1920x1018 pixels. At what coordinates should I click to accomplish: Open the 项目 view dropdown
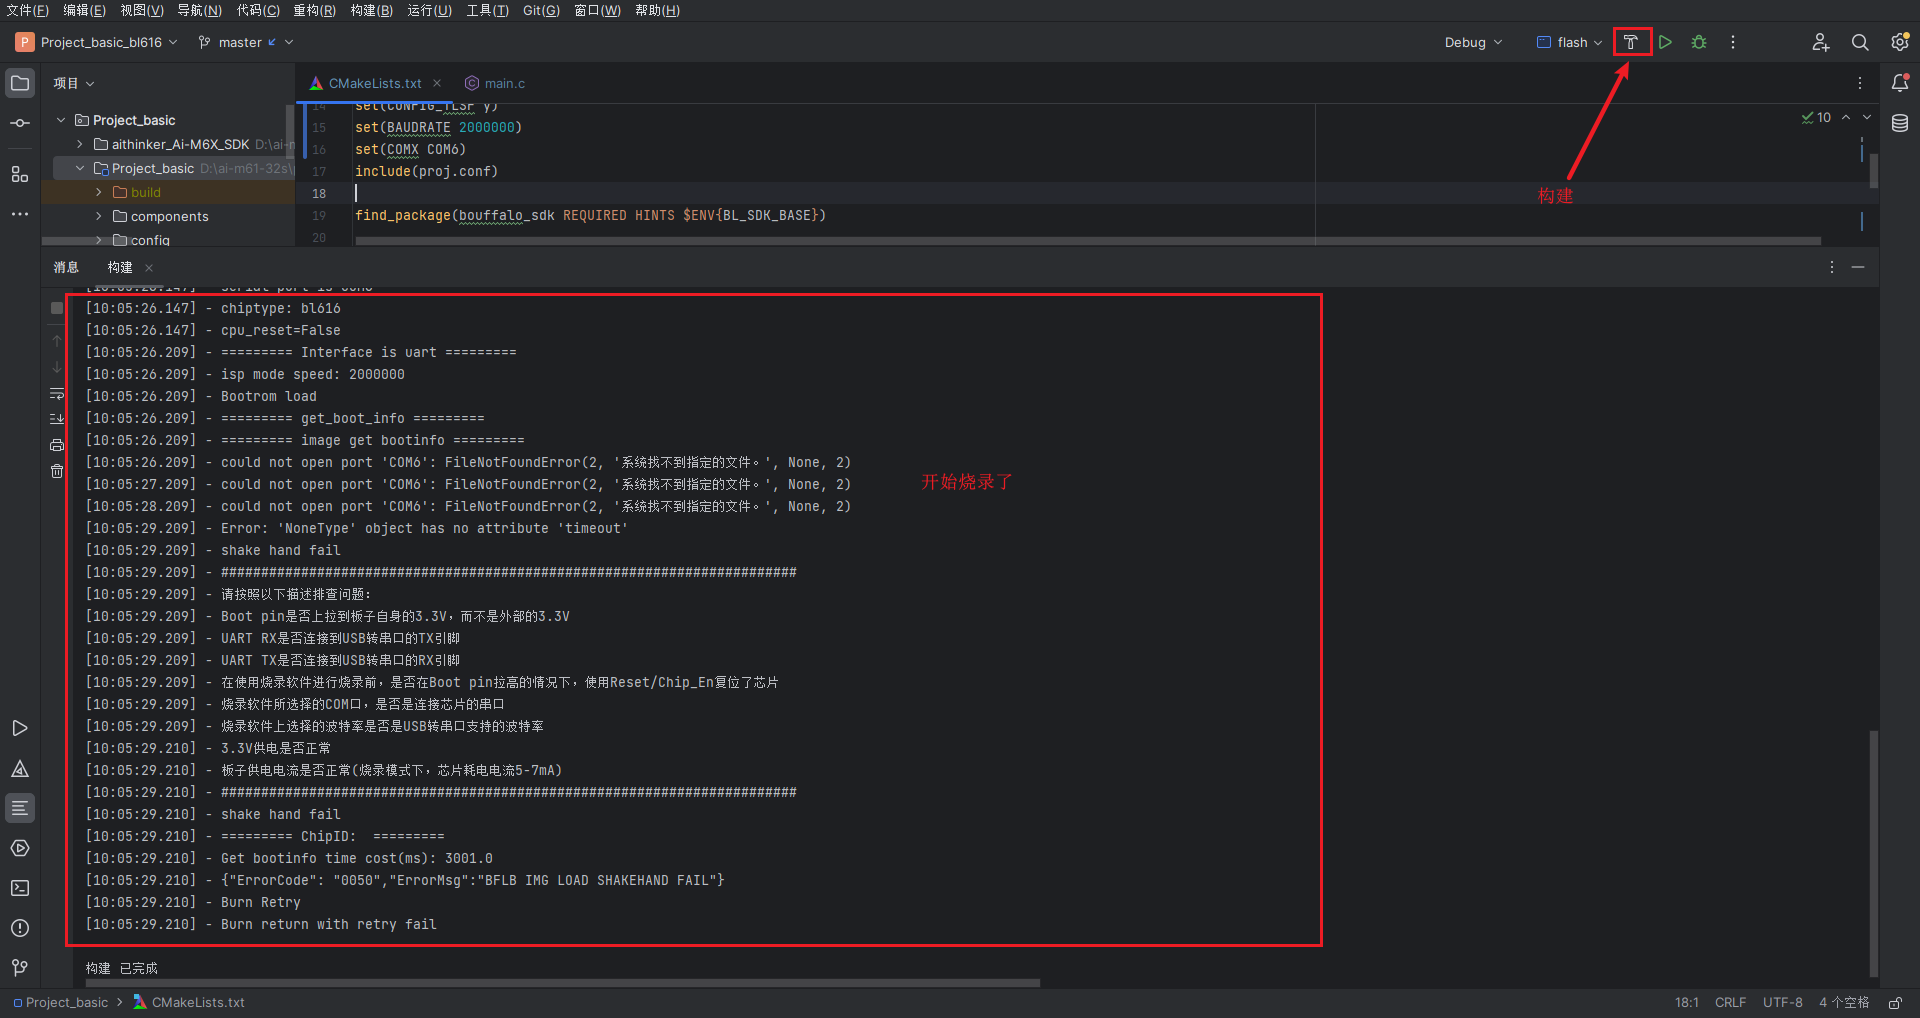click(74, 83)
